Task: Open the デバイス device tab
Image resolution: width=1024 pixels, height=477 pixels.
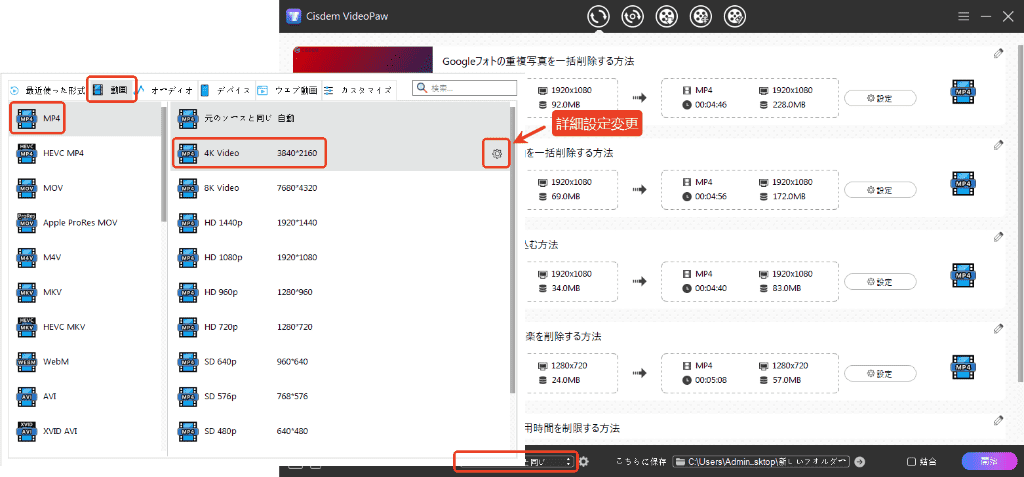Action: click(226, 89)
